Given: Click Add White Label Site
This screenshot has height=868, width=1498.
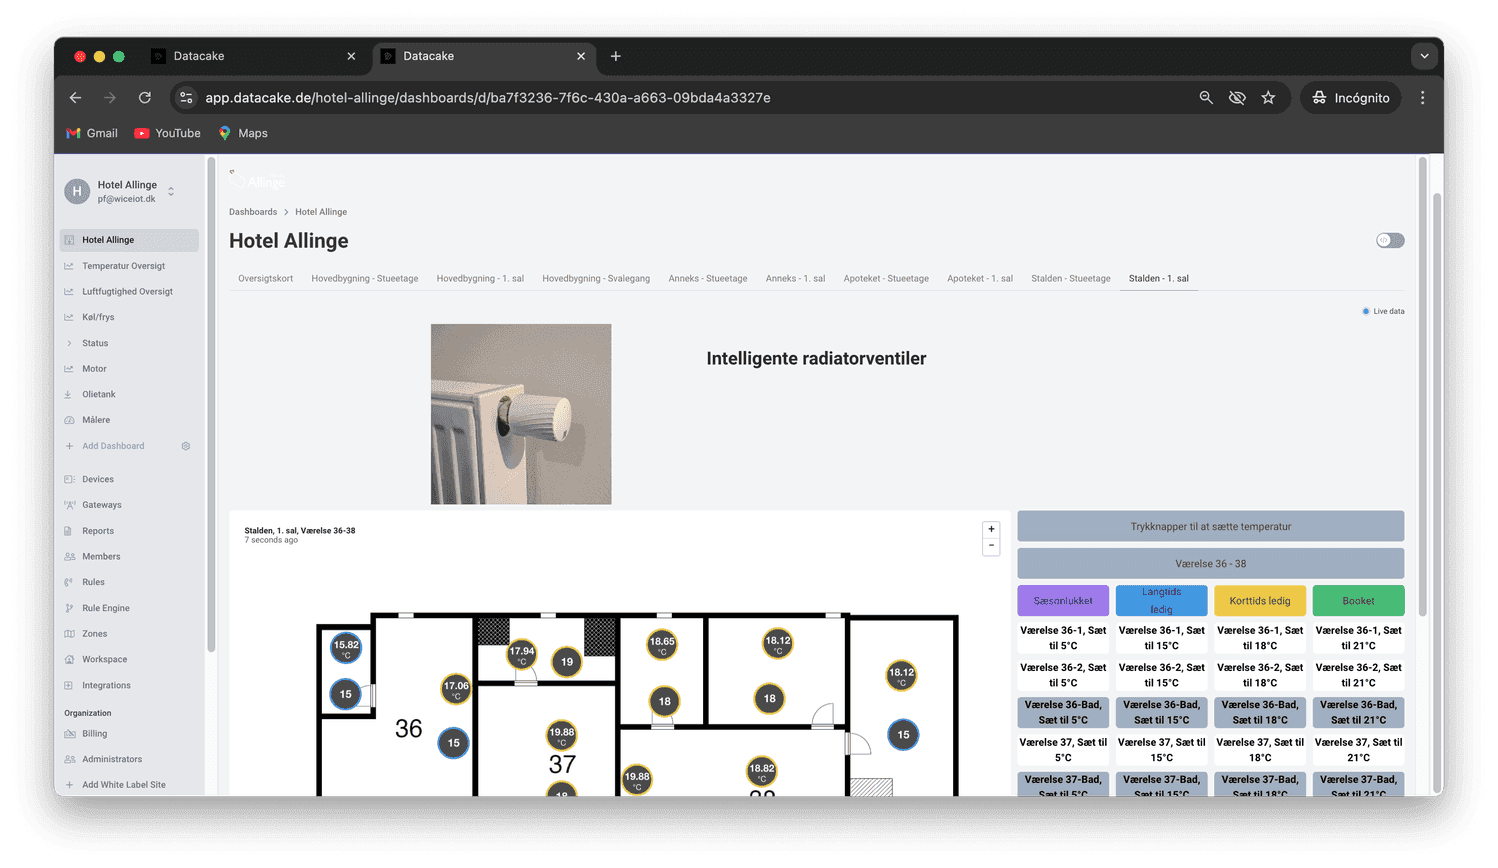Looking at the screenshot, I should (124, 785).
